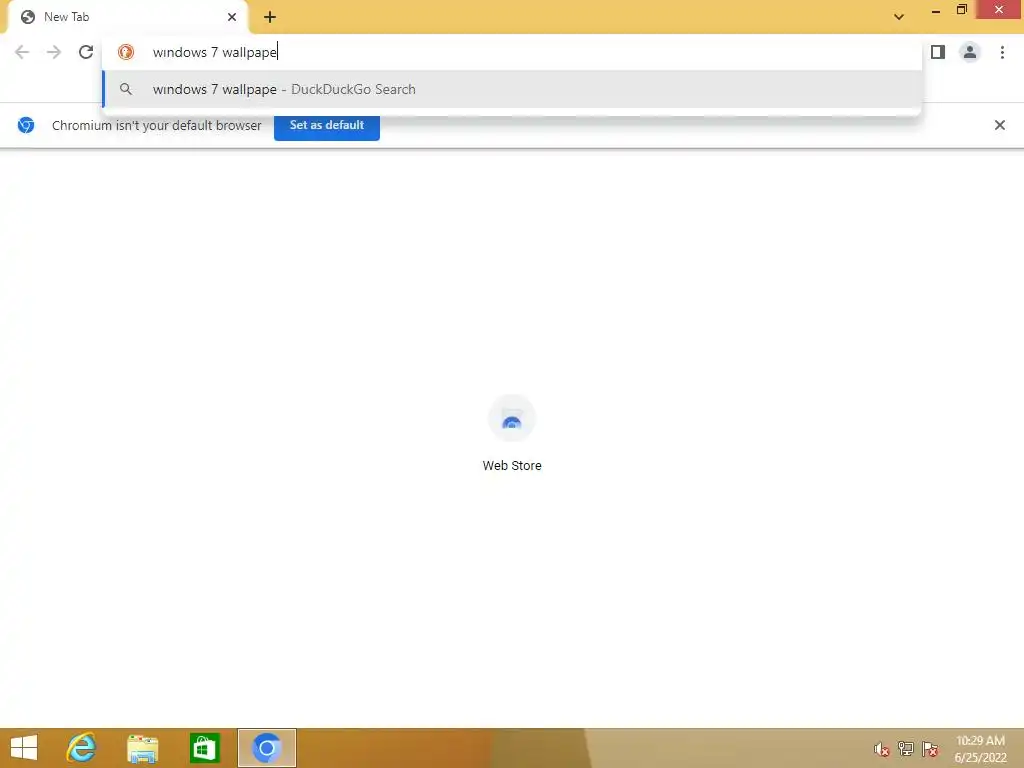Open a new tab with plus button
1024x768 pixels.
[x=270, y=18]
